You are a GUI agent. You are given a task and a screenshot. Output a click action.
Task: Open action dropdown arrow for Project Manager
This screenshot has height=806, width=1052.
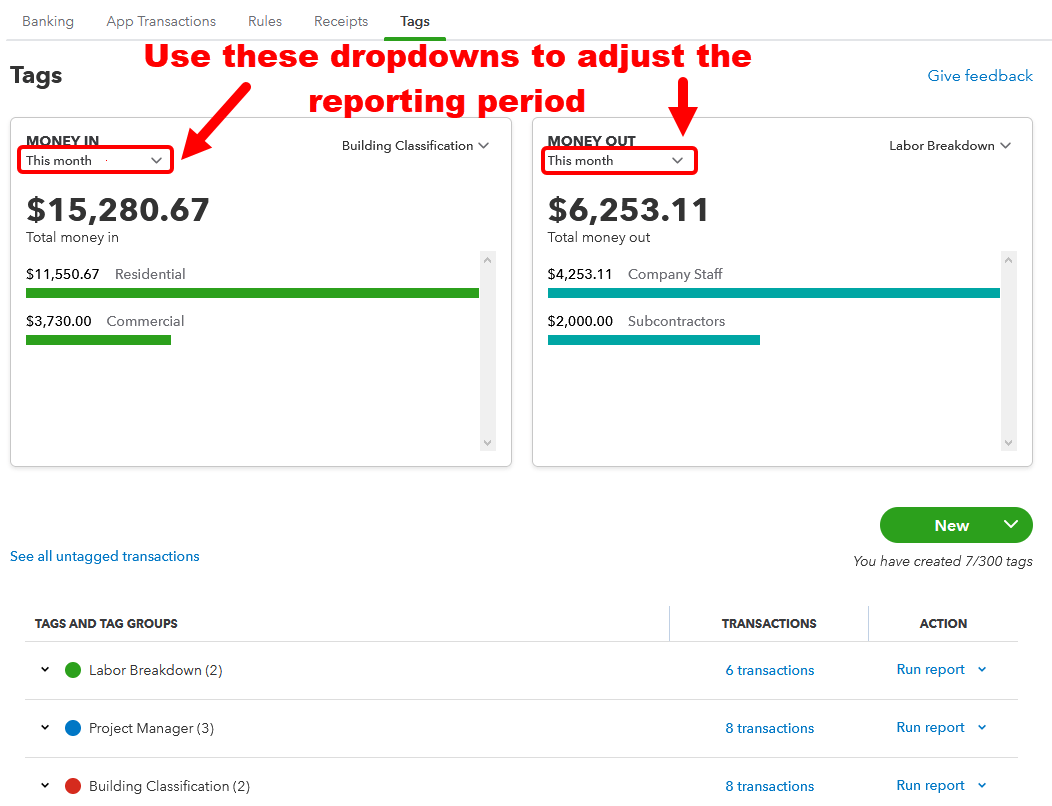tap(982, 727)
